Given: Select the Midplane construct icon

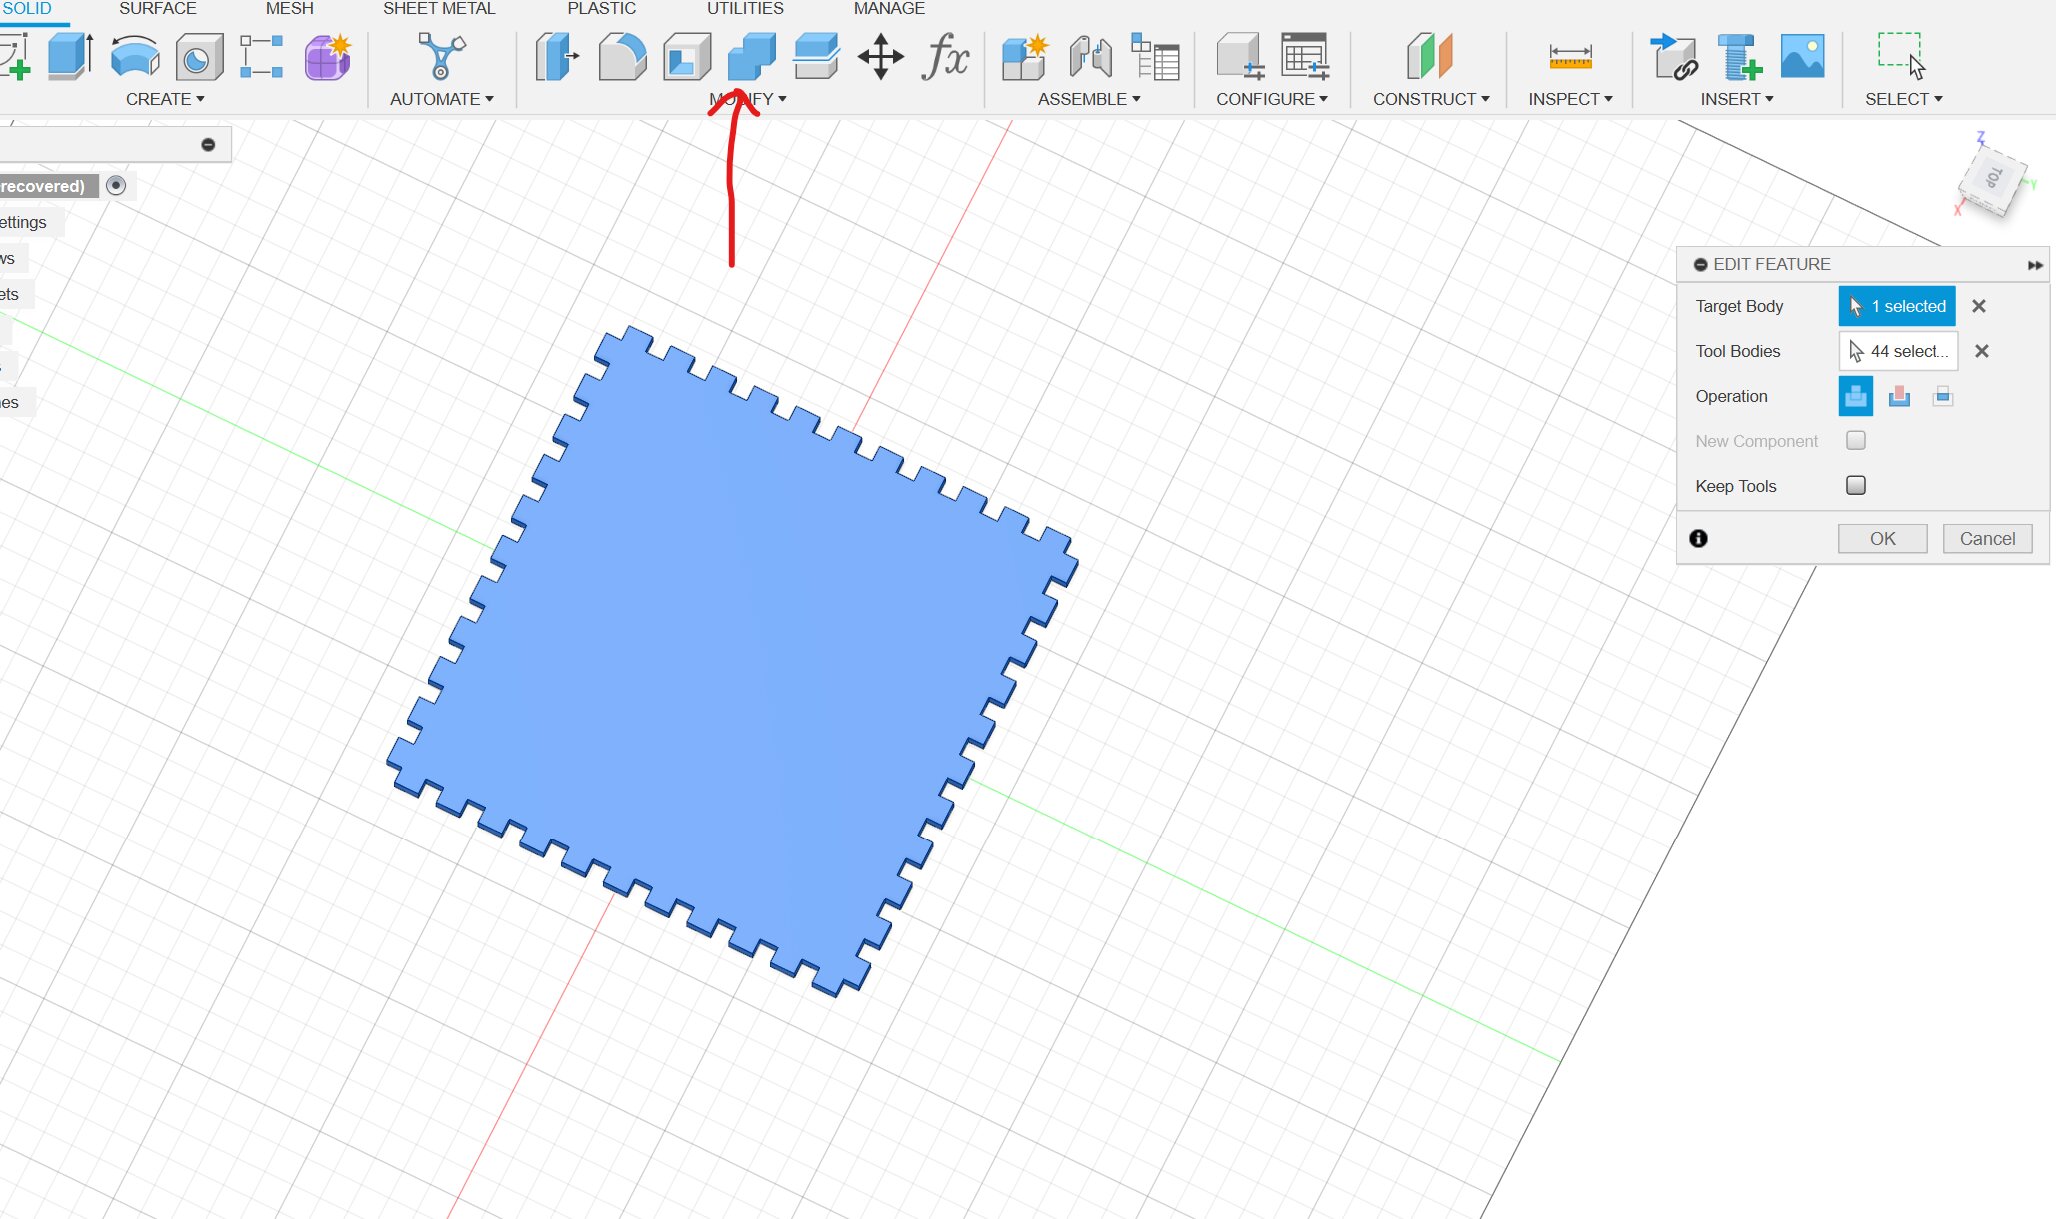Looking at the screenshot, I should [1430, 56].
